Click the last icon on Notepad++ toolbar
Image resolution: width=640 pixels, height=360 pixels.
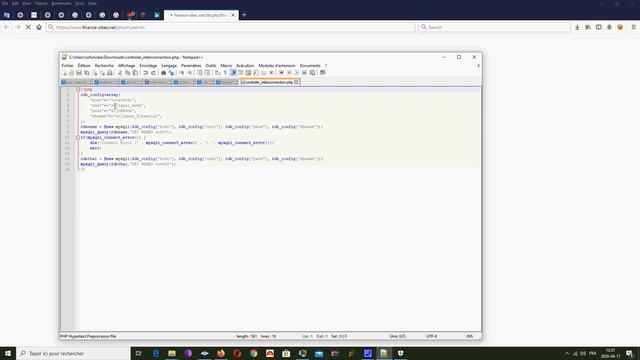[x=323, y=73]
